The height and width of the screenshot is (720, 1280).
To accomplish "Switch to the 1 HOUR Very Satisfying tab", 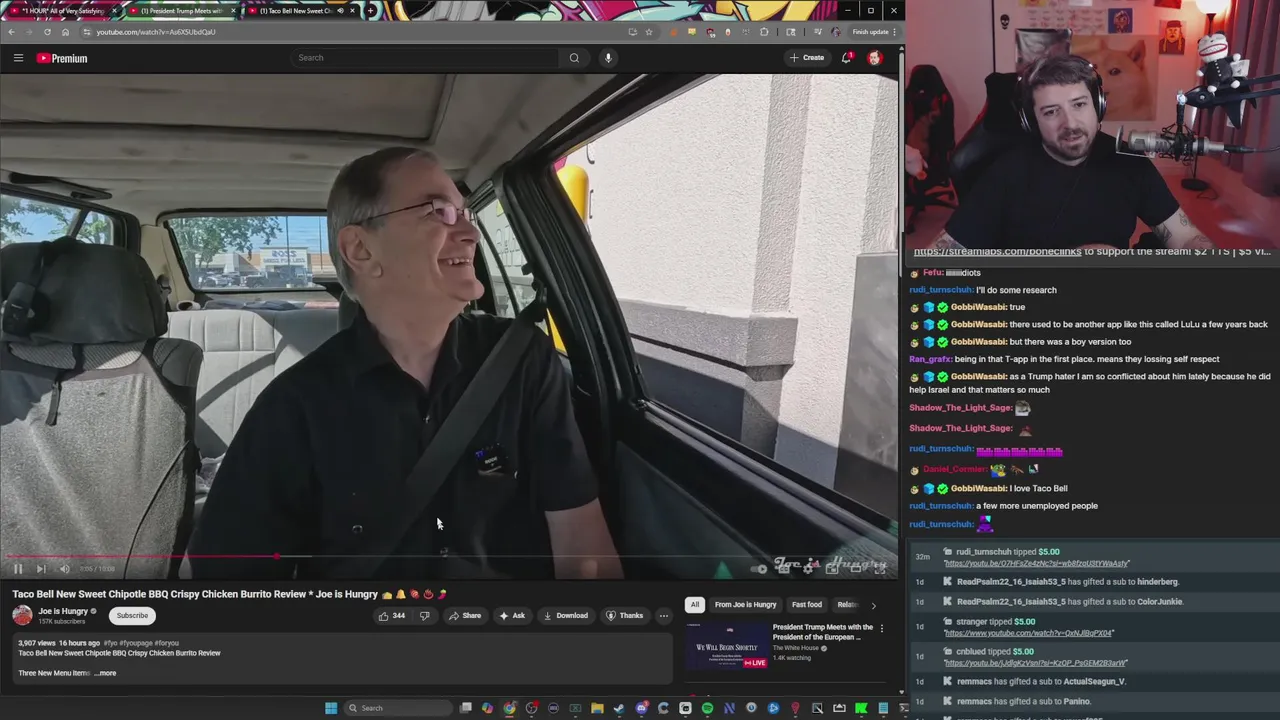I will coord(62,11).
